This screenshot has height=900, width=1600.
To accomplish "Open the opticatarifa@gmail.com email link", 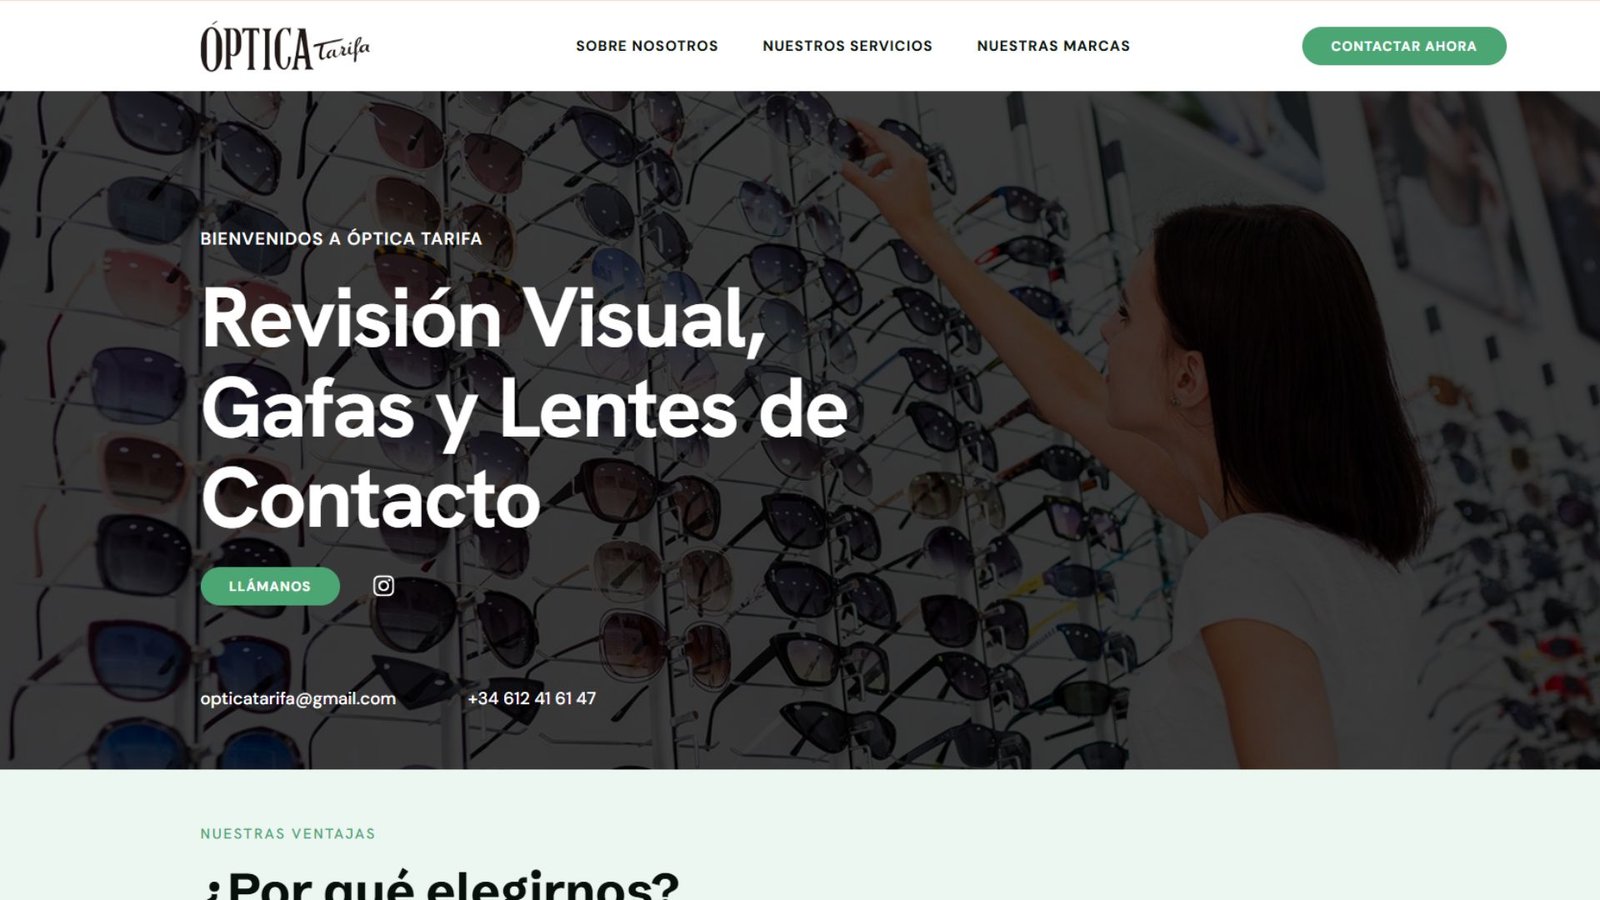I will pos(298,699).
